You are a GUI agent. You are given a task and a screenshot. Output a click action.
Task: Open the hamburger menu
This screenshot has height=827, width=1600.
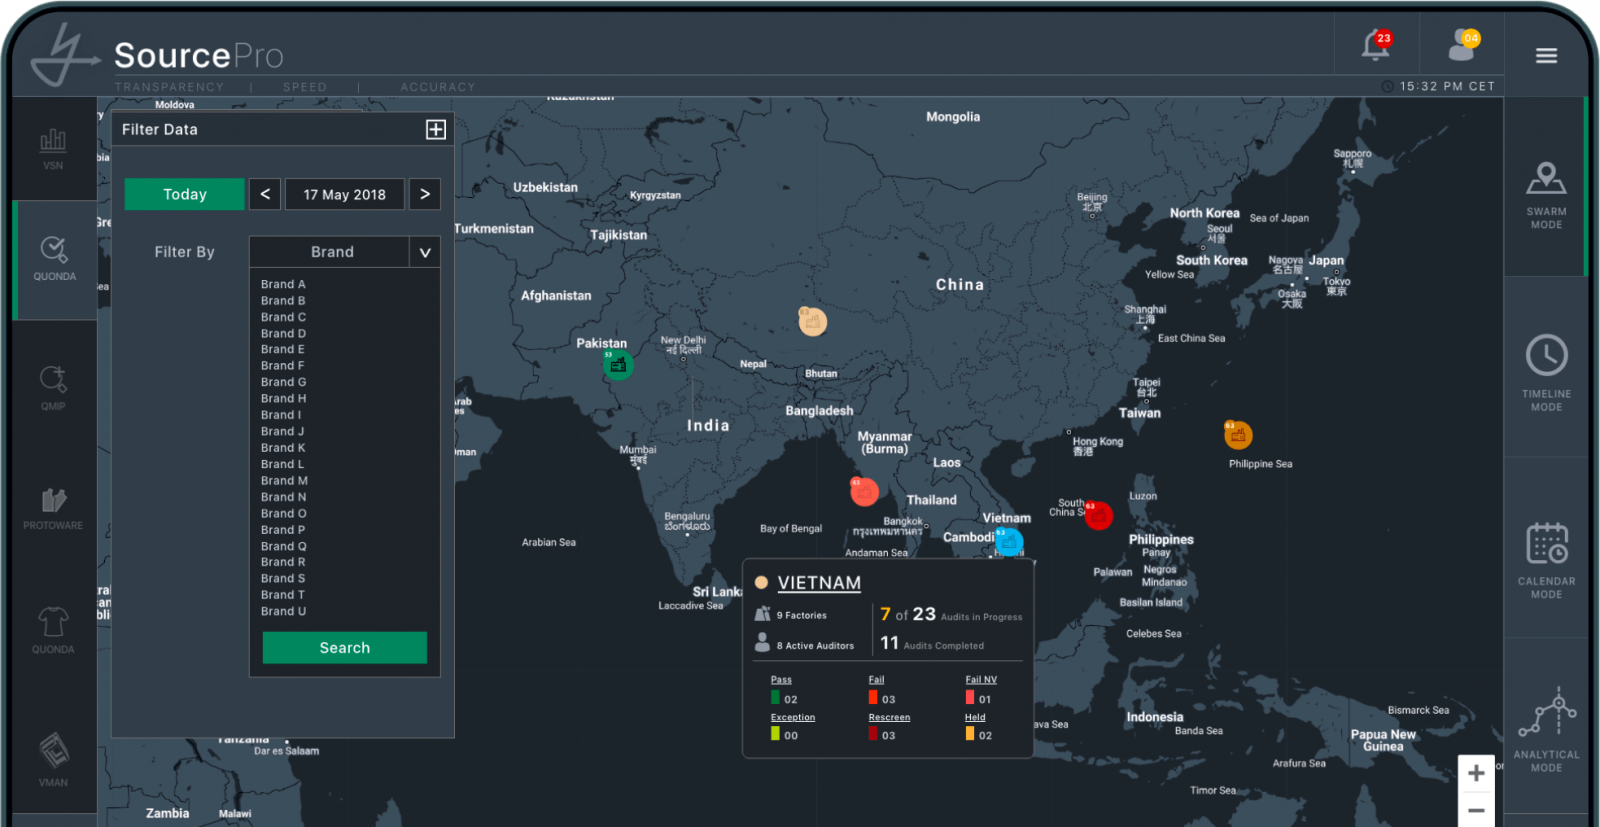[x=1546, y=56]
